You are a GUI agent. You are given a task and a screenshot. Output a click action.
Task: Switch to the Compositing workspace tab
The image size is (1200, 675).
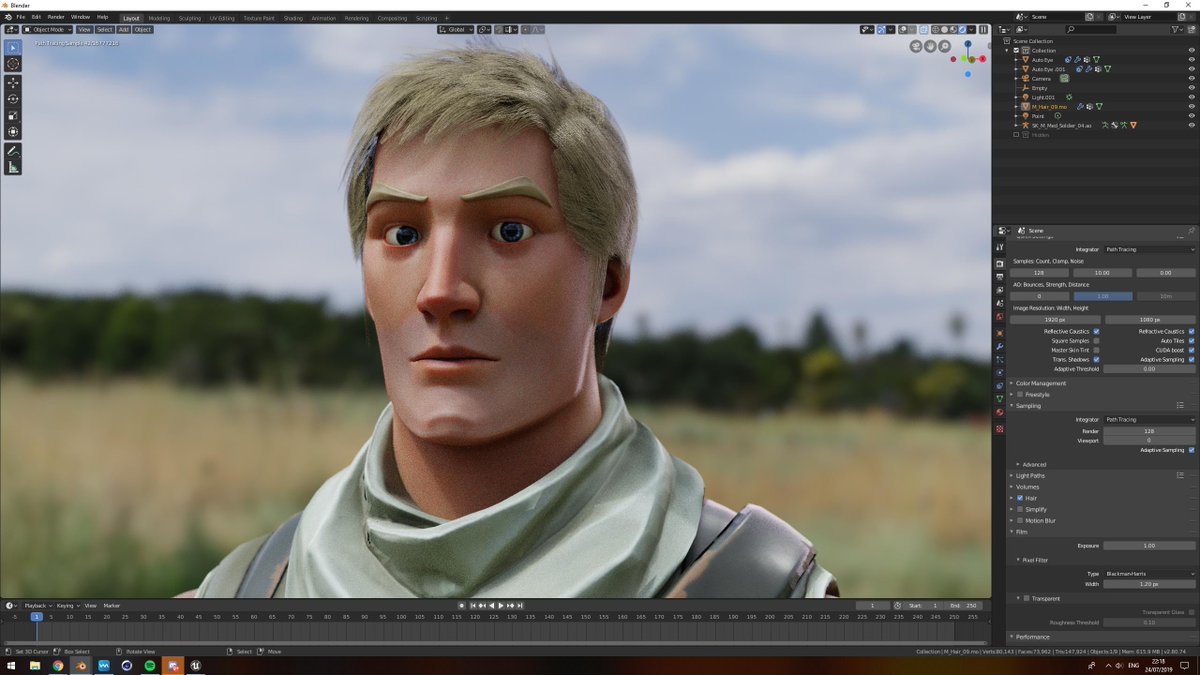click(392, 18)
